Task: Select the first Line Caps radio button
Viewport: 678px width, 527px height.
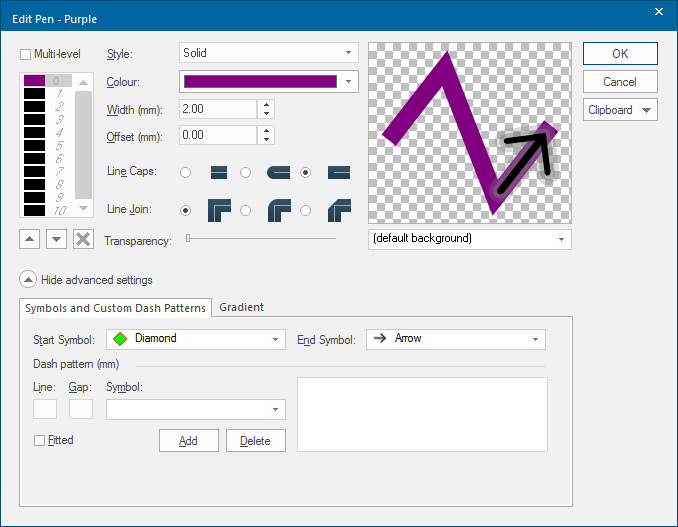Action: [185, 172]
